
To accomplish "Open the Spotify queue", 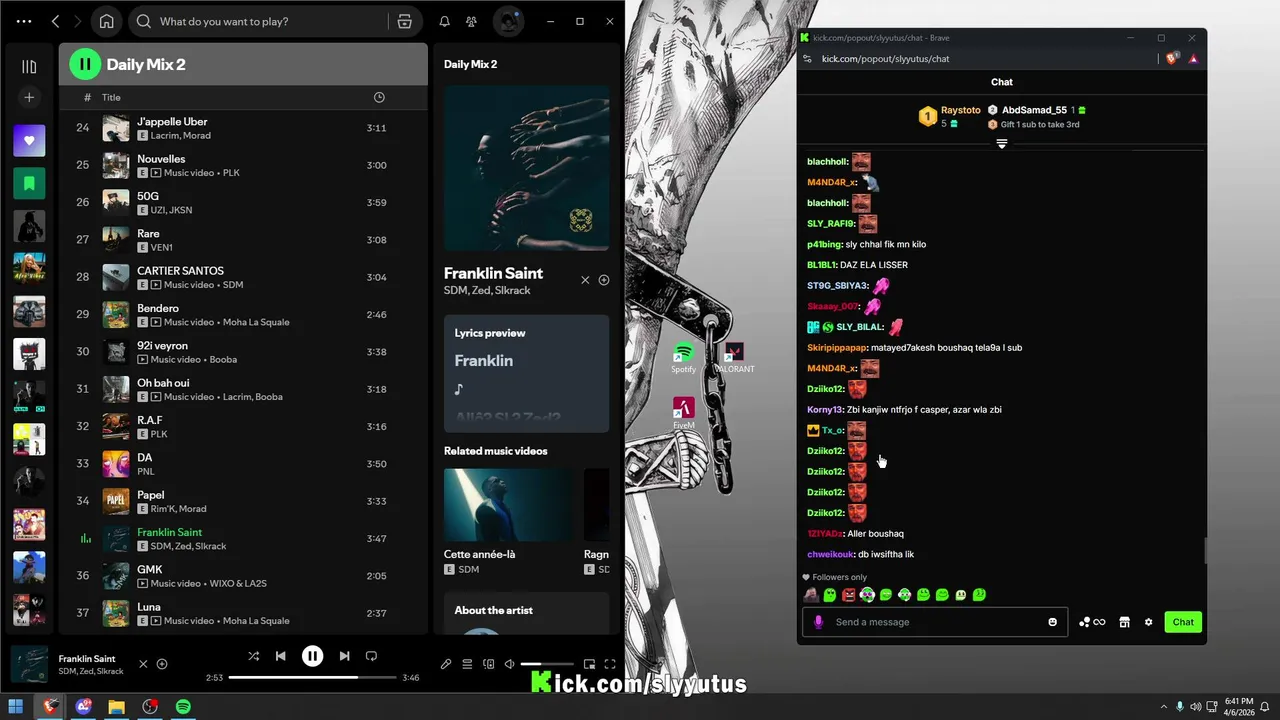I will click(x=467, y=664).
